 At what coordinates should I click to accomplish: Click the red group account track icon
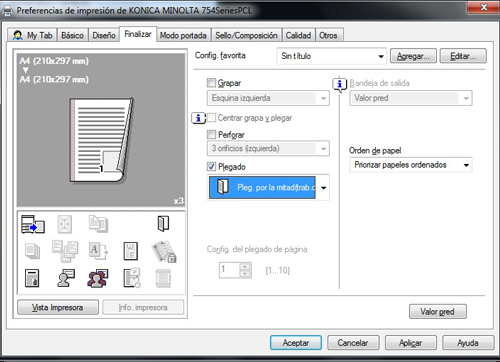tap(98, 278)
